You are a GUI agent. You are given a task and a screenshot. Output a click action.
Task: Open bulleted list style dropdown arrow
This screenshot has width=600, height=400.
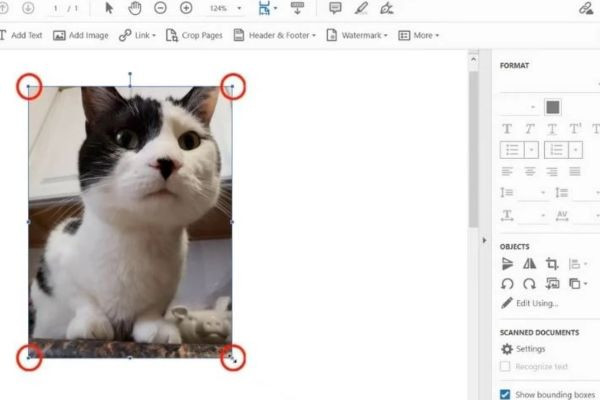coord(531,150)
